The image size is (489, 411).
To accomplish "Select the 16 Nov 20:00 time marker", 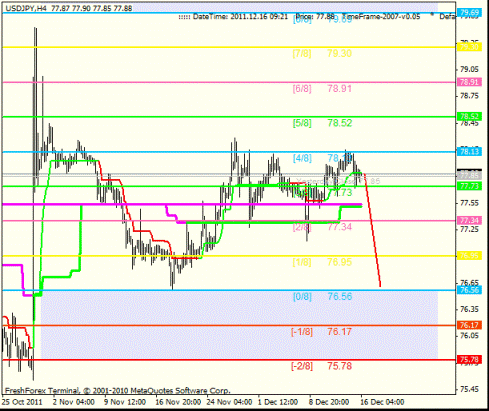I will click(178, 402).
